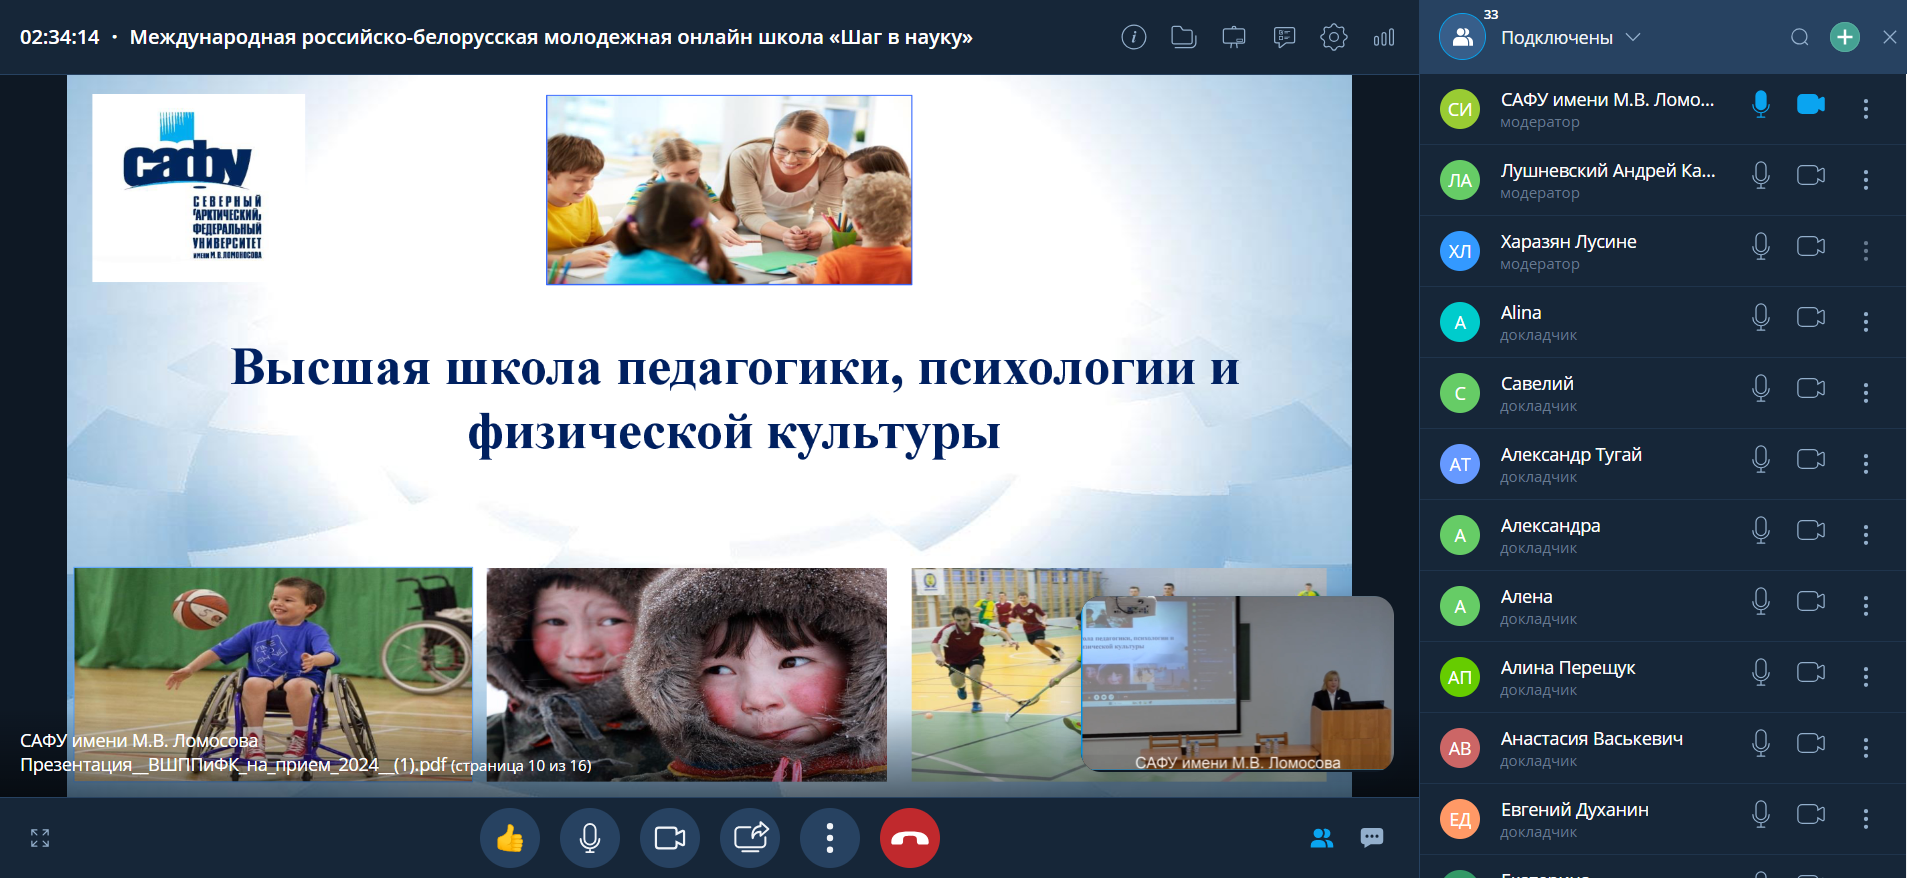This screenshot has height=878, width=1907.
Task: Open settings gear in meeting header
Action: point(1334,38)
